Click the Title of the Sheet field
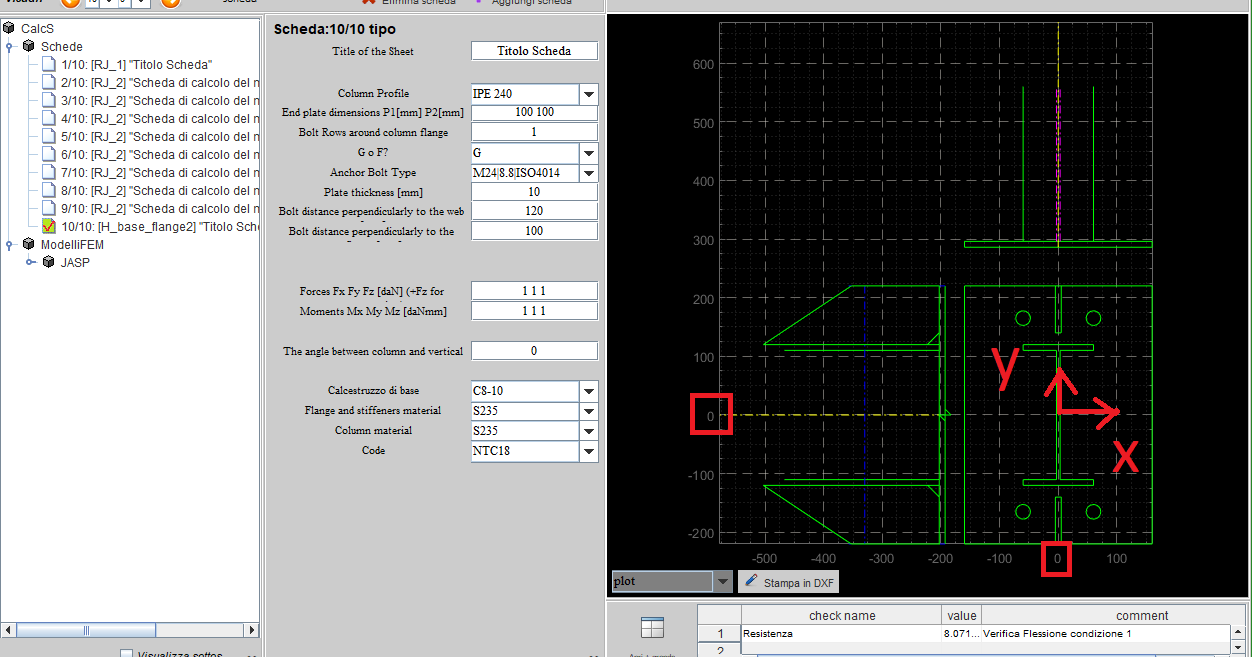The image size is (1252, 657). tap(534, 51)
